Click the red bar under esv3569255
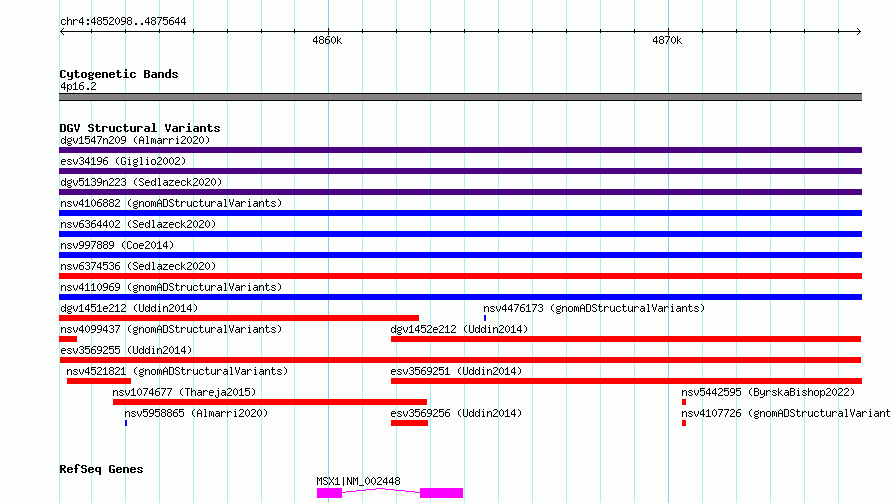This screenshot has width=890, height=503. (460, 360)
